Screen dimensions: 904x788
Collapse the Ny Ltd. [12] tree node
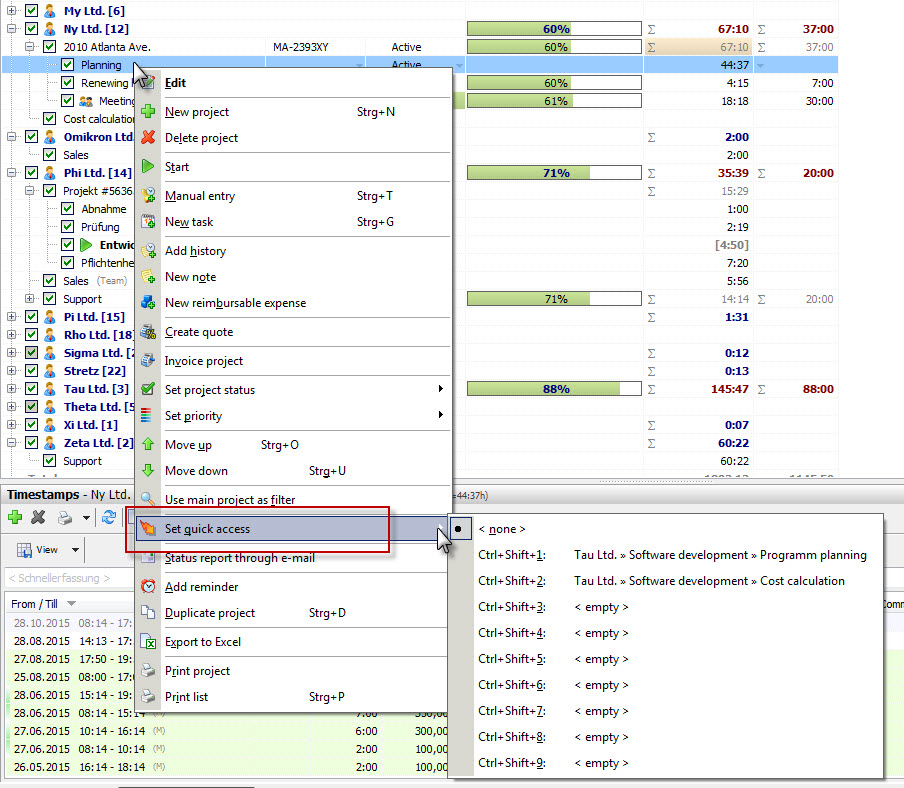tap(12, 29)
